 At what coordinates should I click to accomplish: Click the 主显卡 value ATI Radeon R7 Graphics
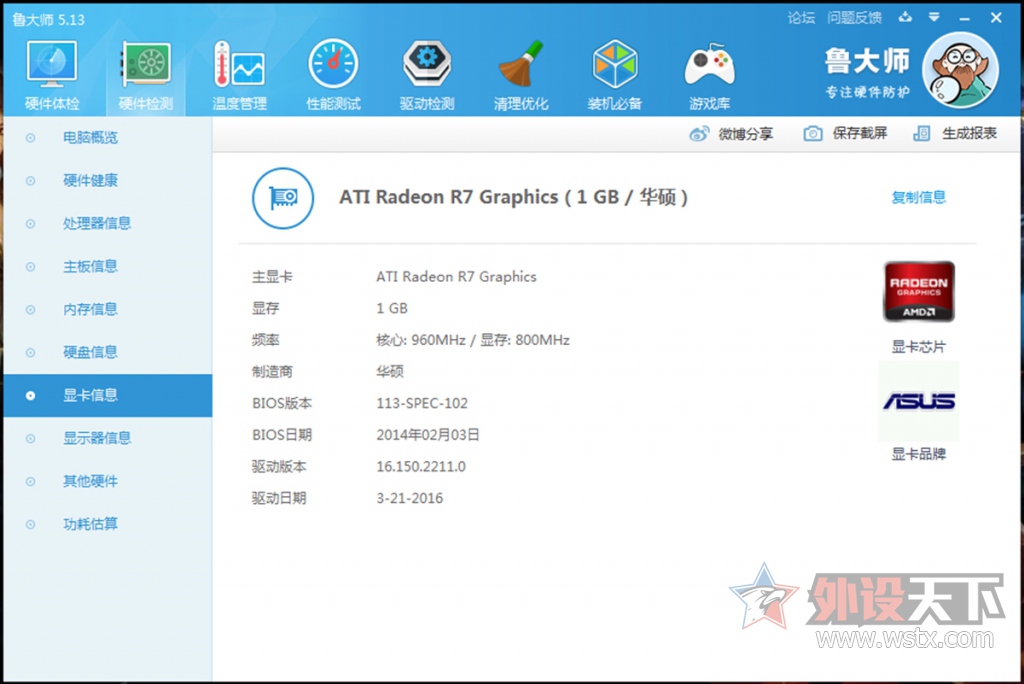pos(456,277)
